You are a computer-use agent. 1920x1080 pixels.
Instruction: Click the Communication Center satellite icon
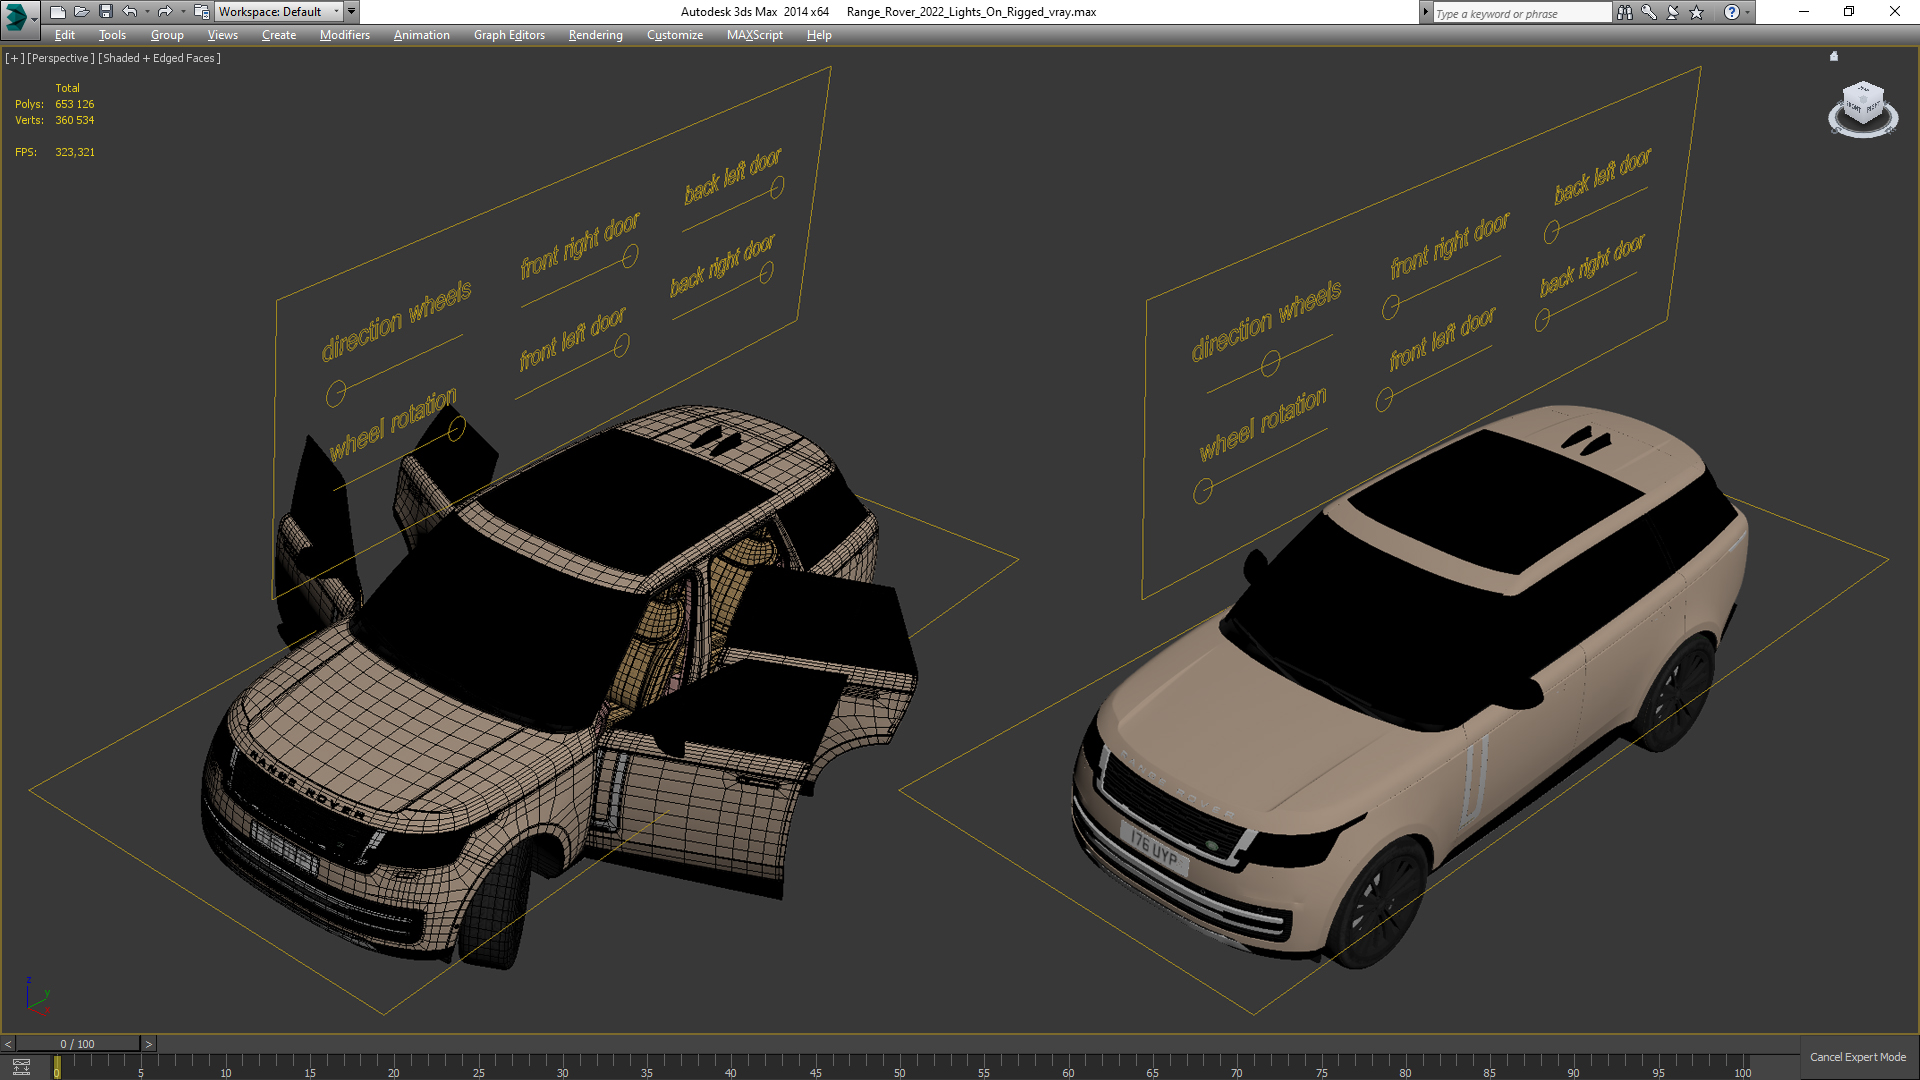(1672, 12)
